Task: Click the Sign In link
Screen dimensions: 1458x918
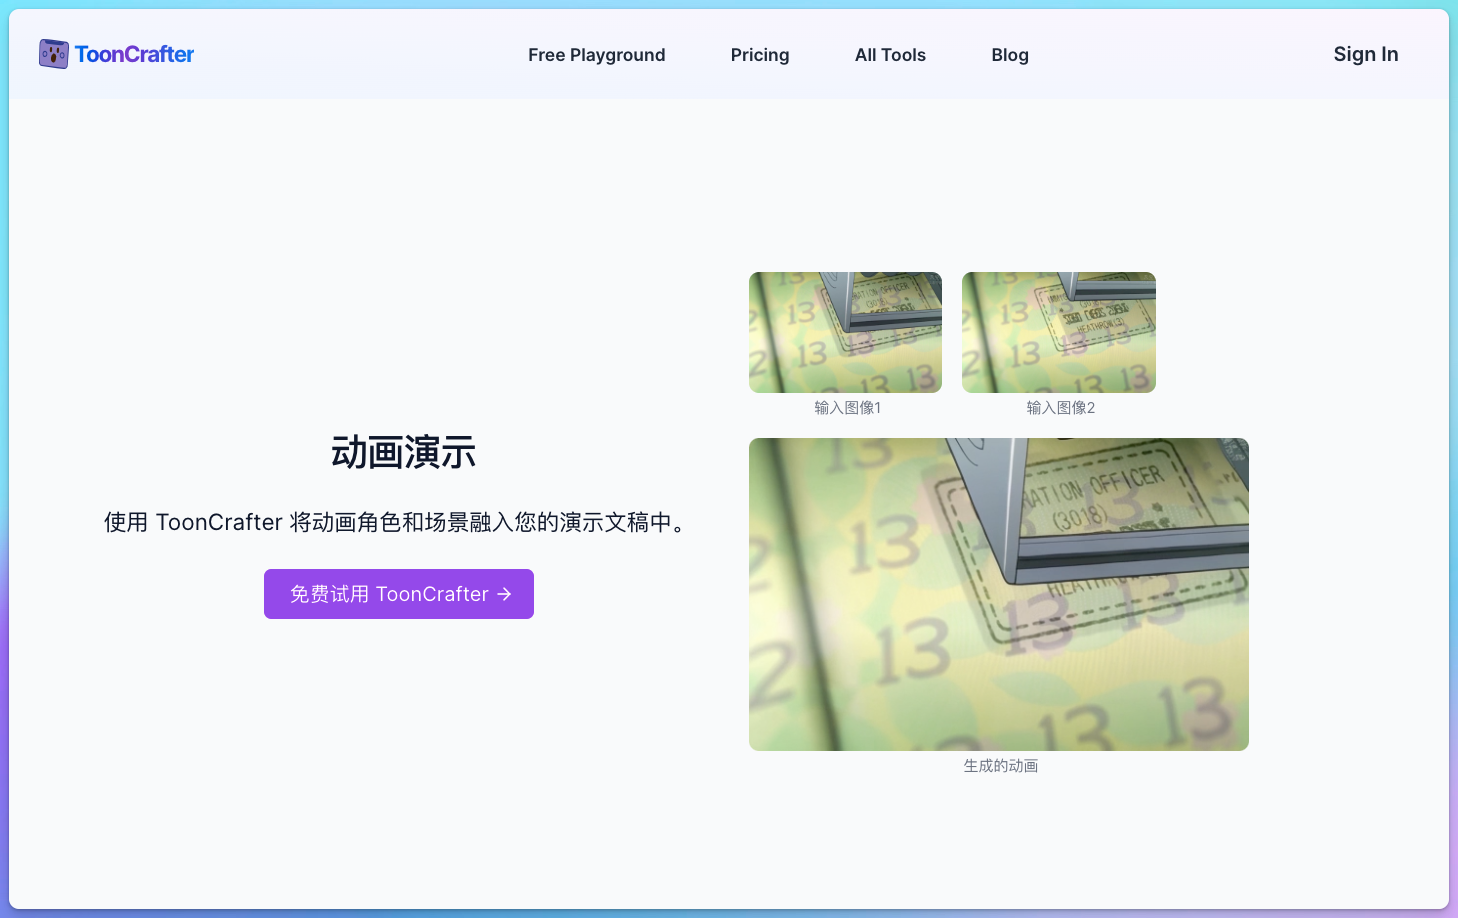Action: tap(1365, 54)
